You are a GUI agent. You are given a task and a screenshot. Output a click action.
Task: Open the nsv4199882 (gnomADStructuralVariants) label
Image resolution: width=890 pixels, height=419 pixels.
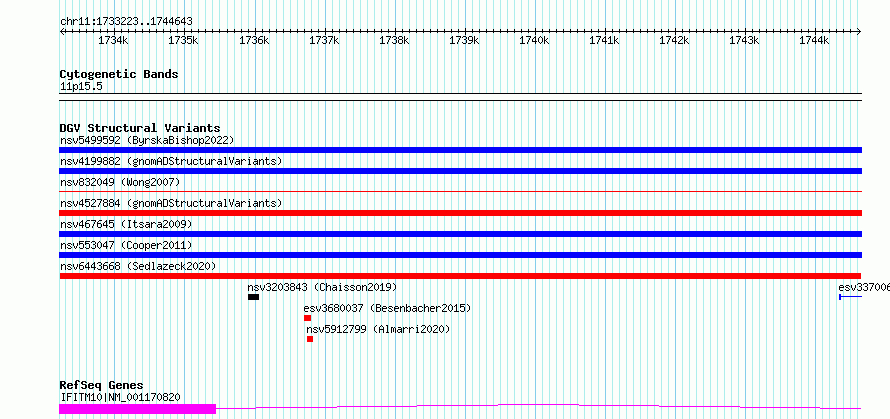(171, 161)
